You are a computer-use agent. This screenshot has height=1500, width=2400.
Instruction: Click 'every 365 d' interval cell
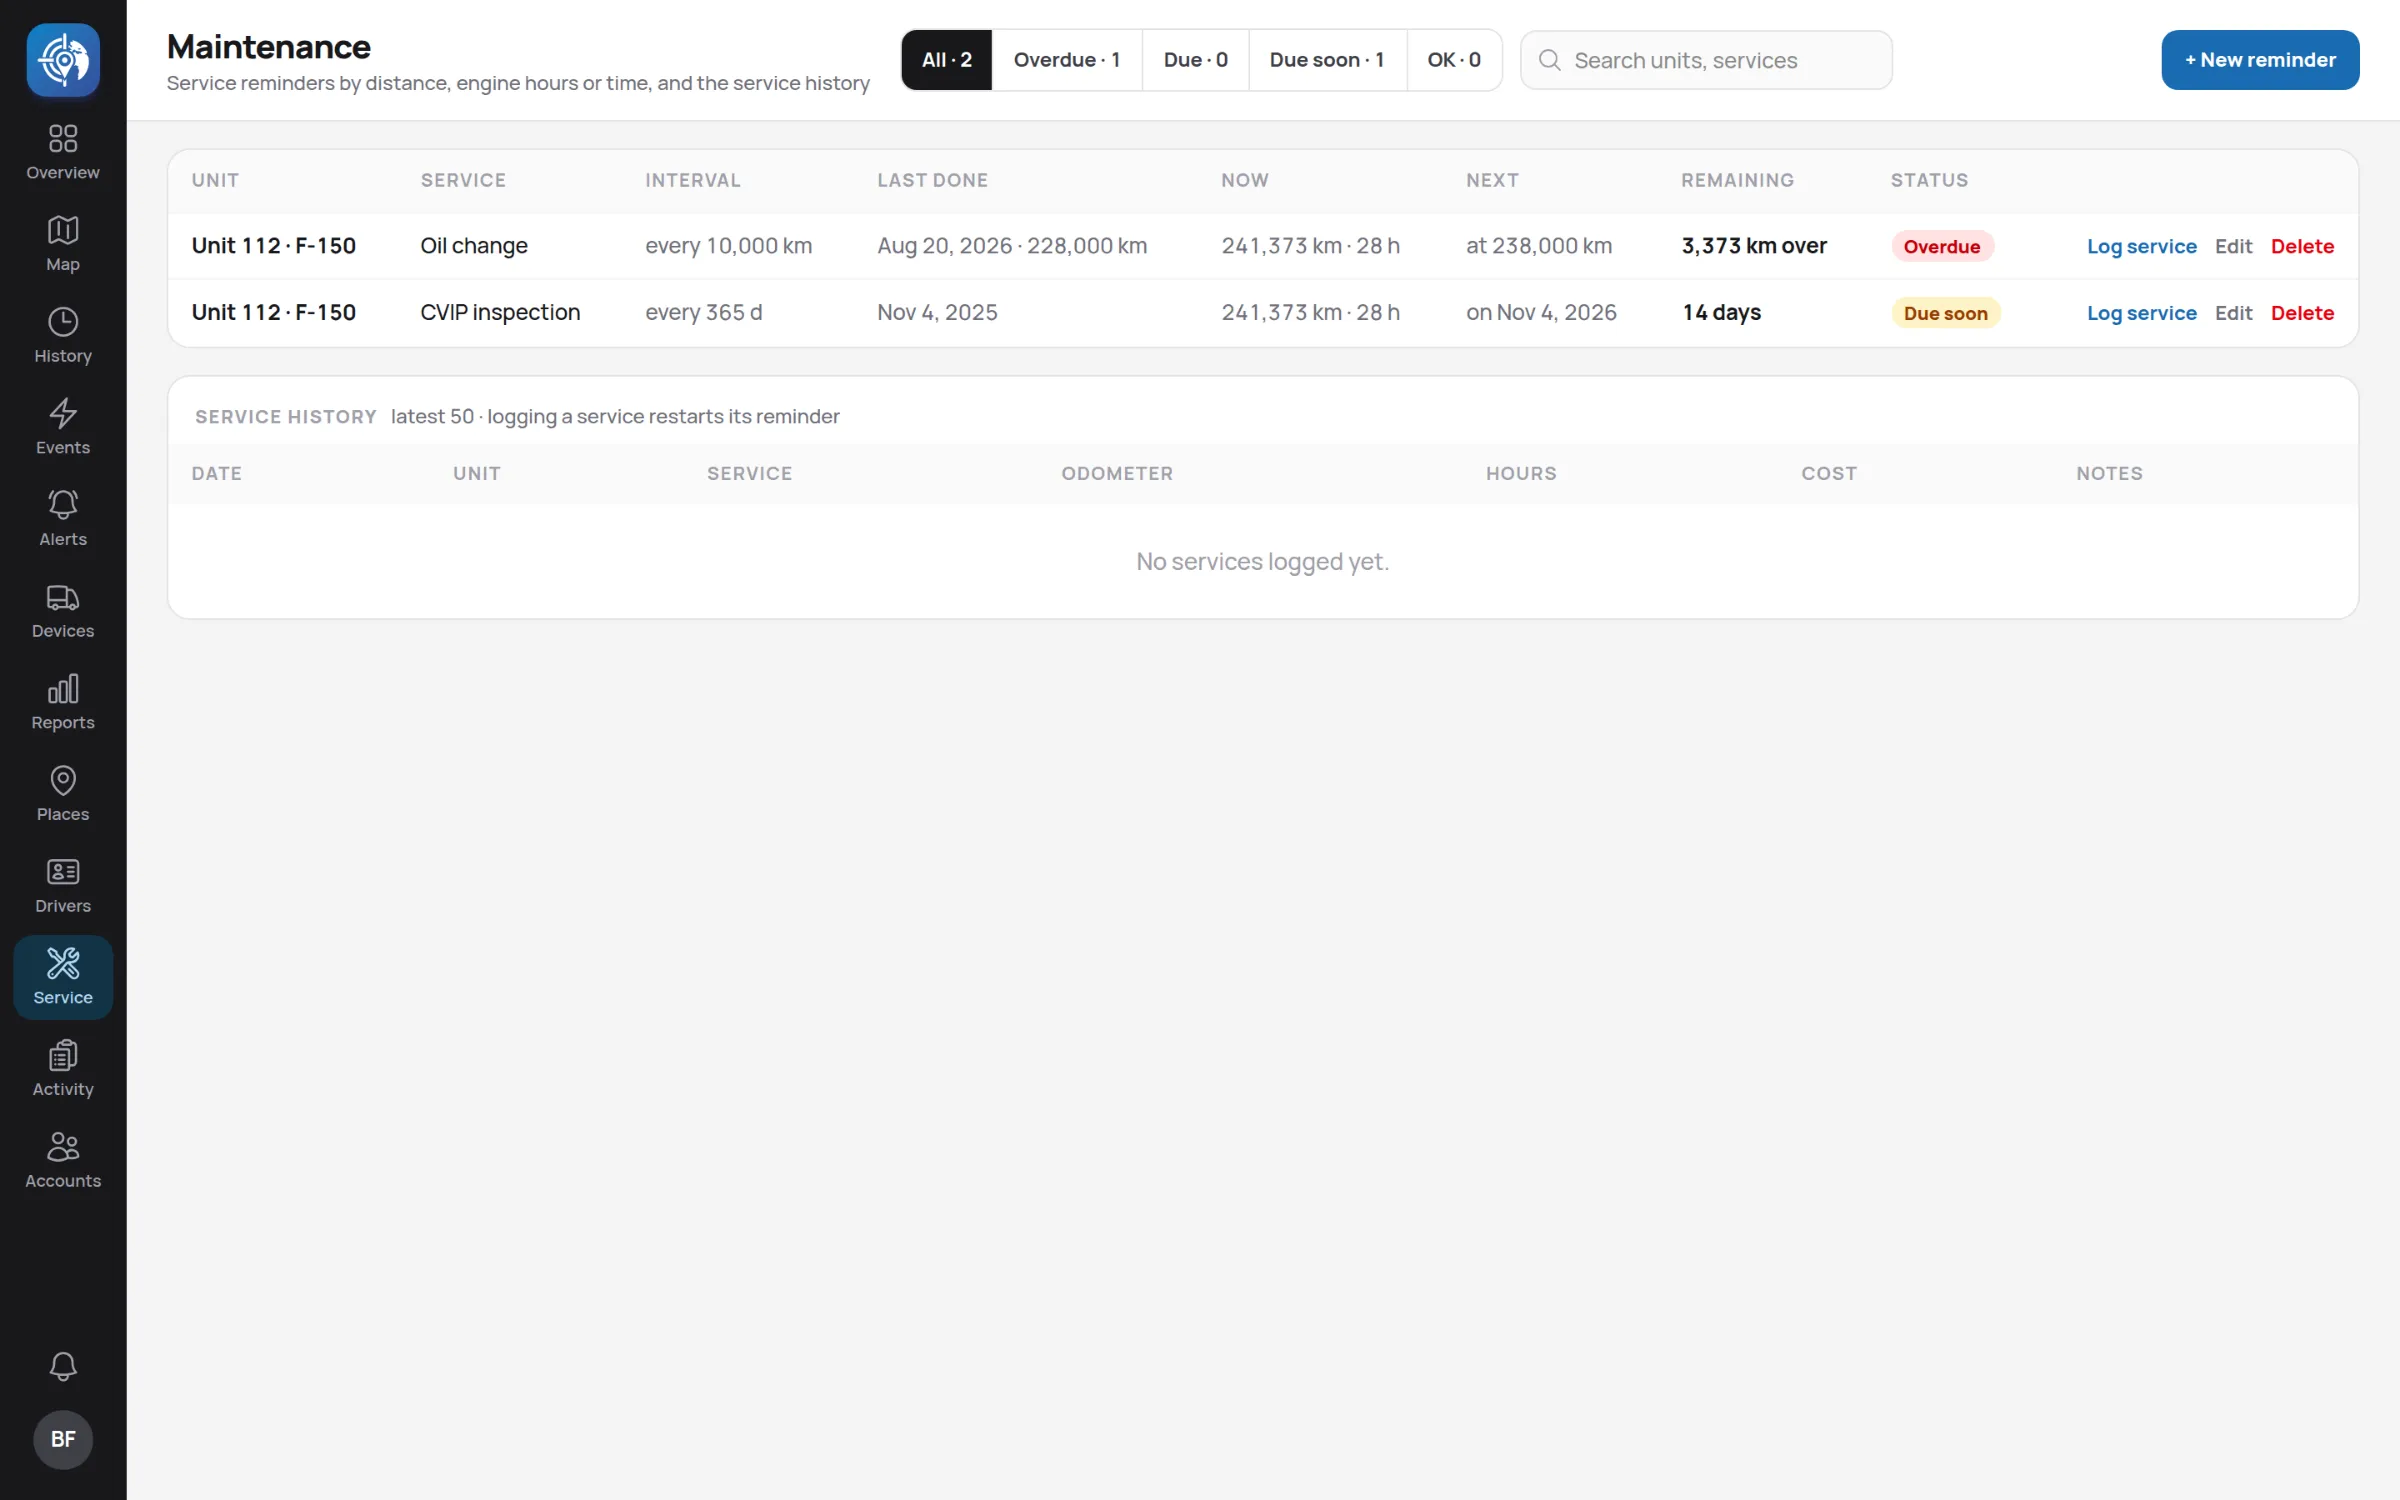703,313
